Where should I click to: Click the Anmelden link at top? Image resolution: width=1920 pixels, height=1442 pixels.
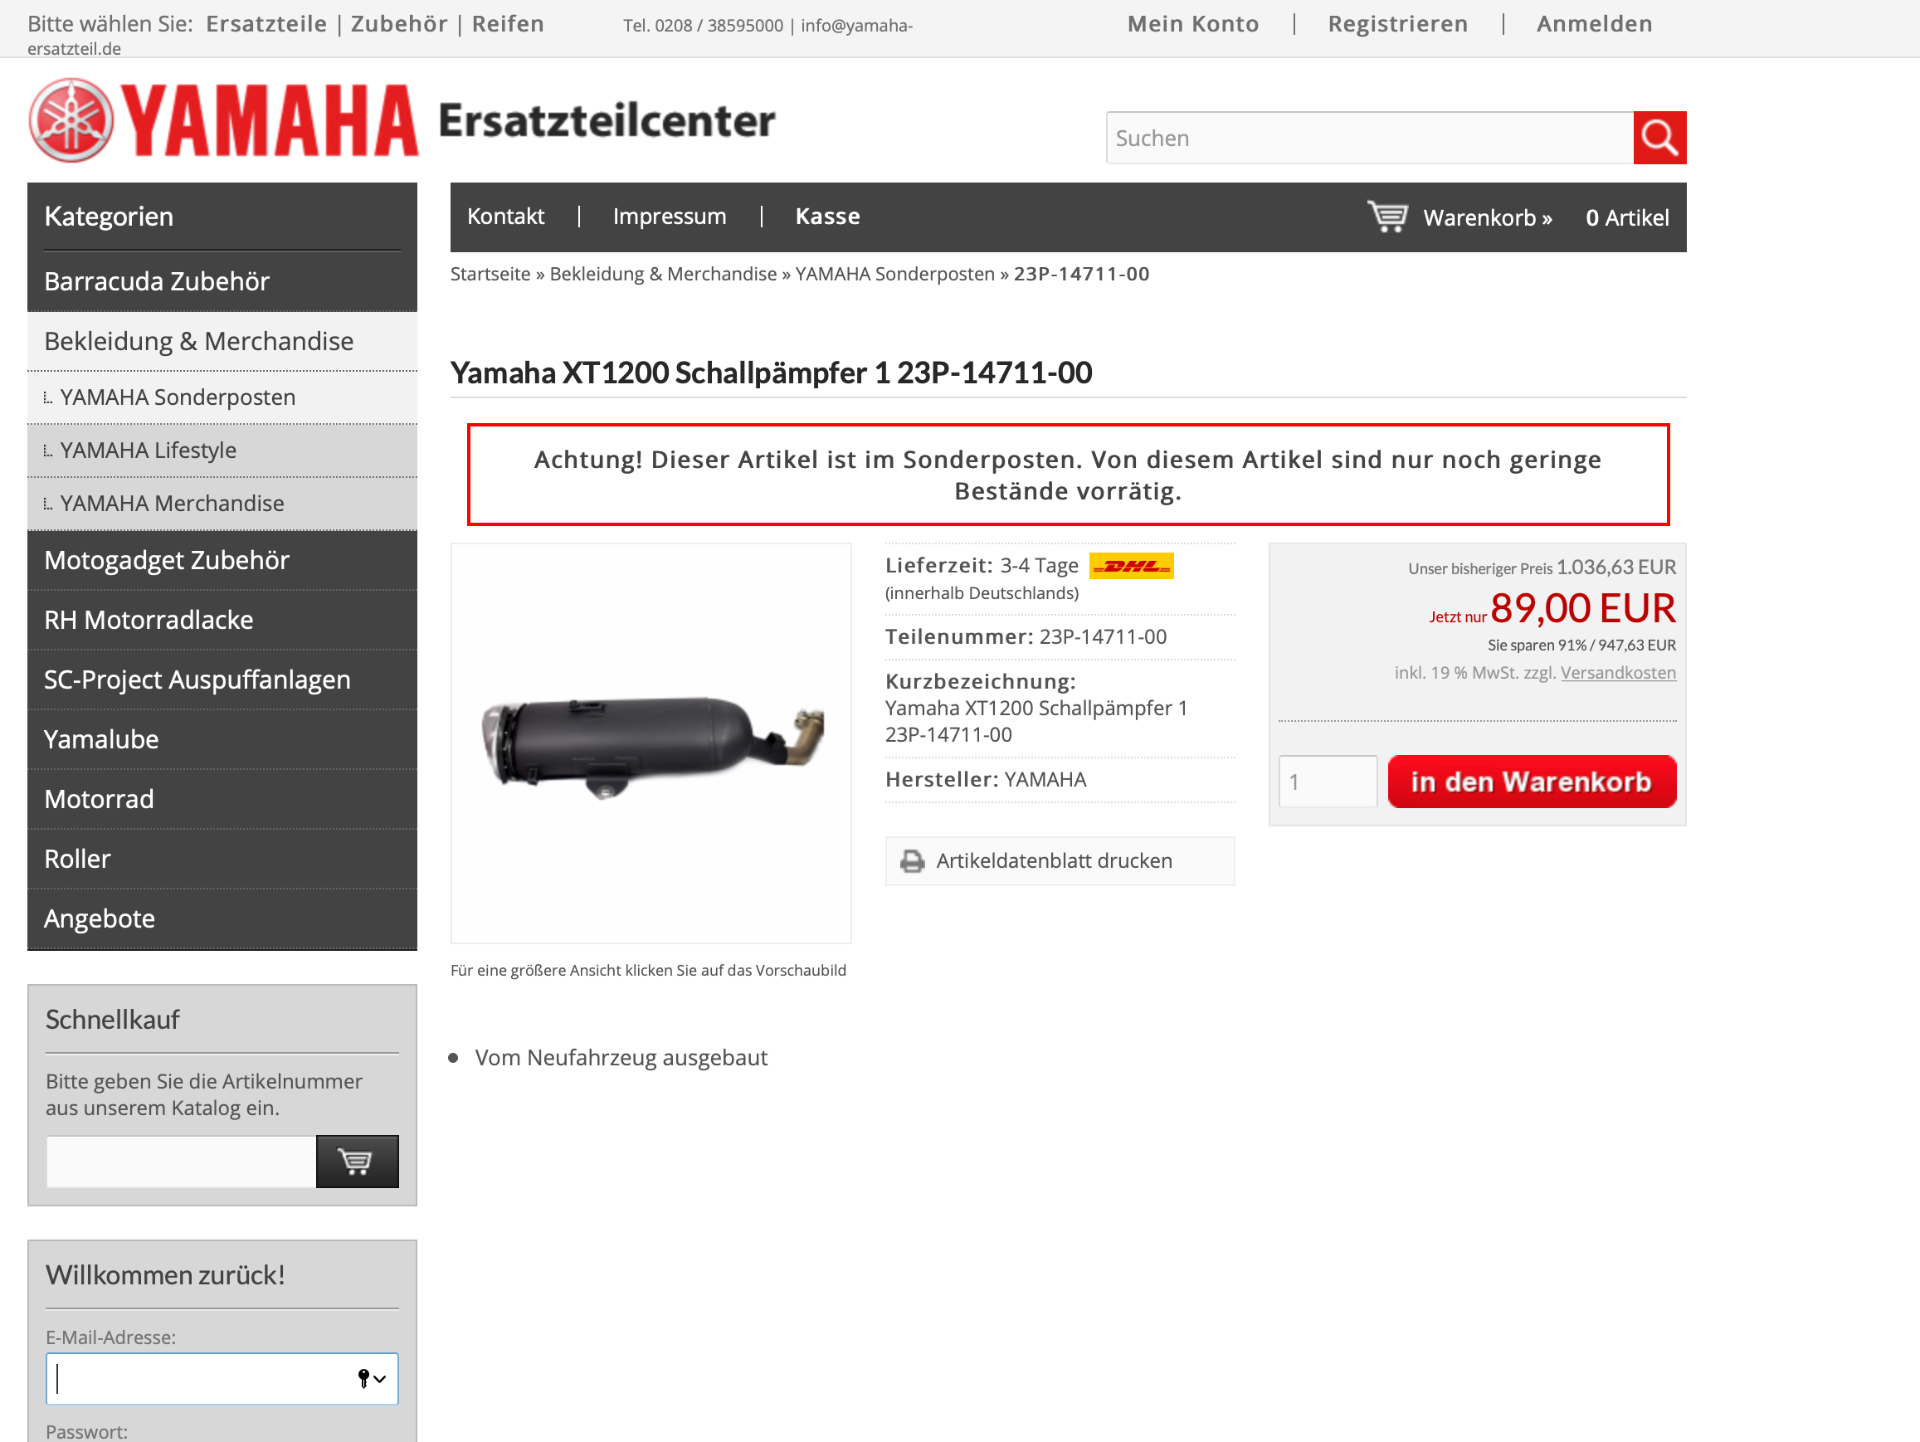(x=1594, y=24)
